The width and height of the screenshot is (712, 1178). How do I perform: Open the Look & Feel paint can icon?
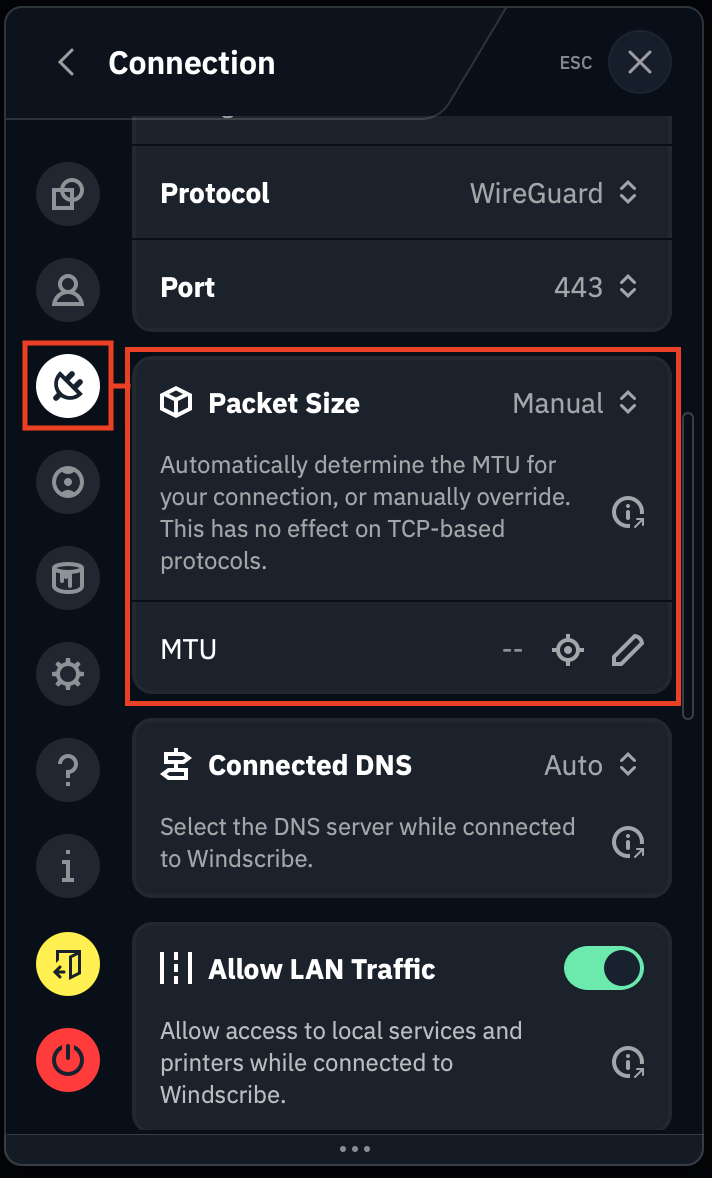[67, 578]
